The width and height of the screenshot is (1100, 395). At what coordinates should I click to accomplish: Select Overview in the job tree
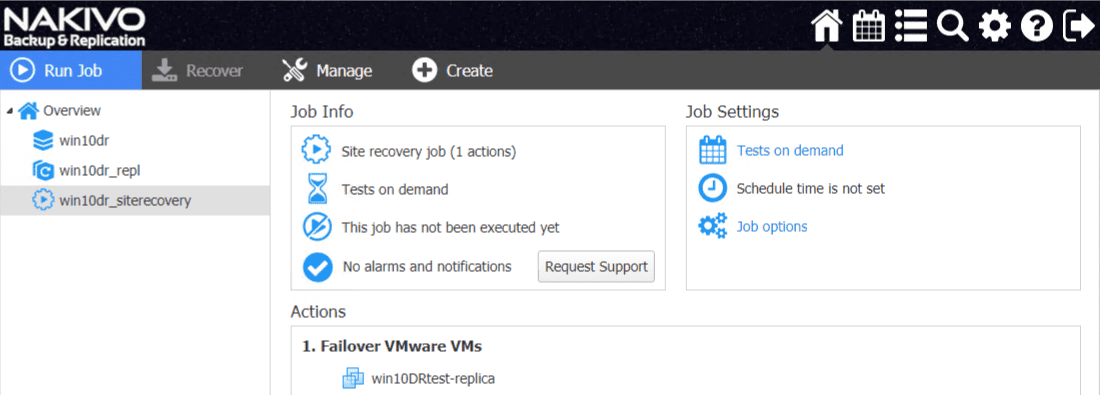click(72, 111)
